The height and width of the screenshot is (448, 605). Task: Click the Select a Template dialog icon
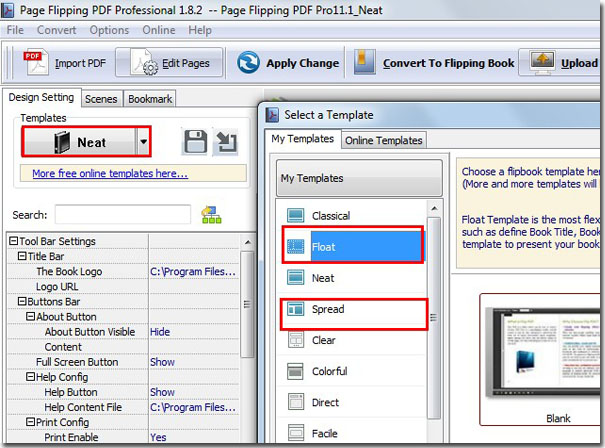pos(272,115)
